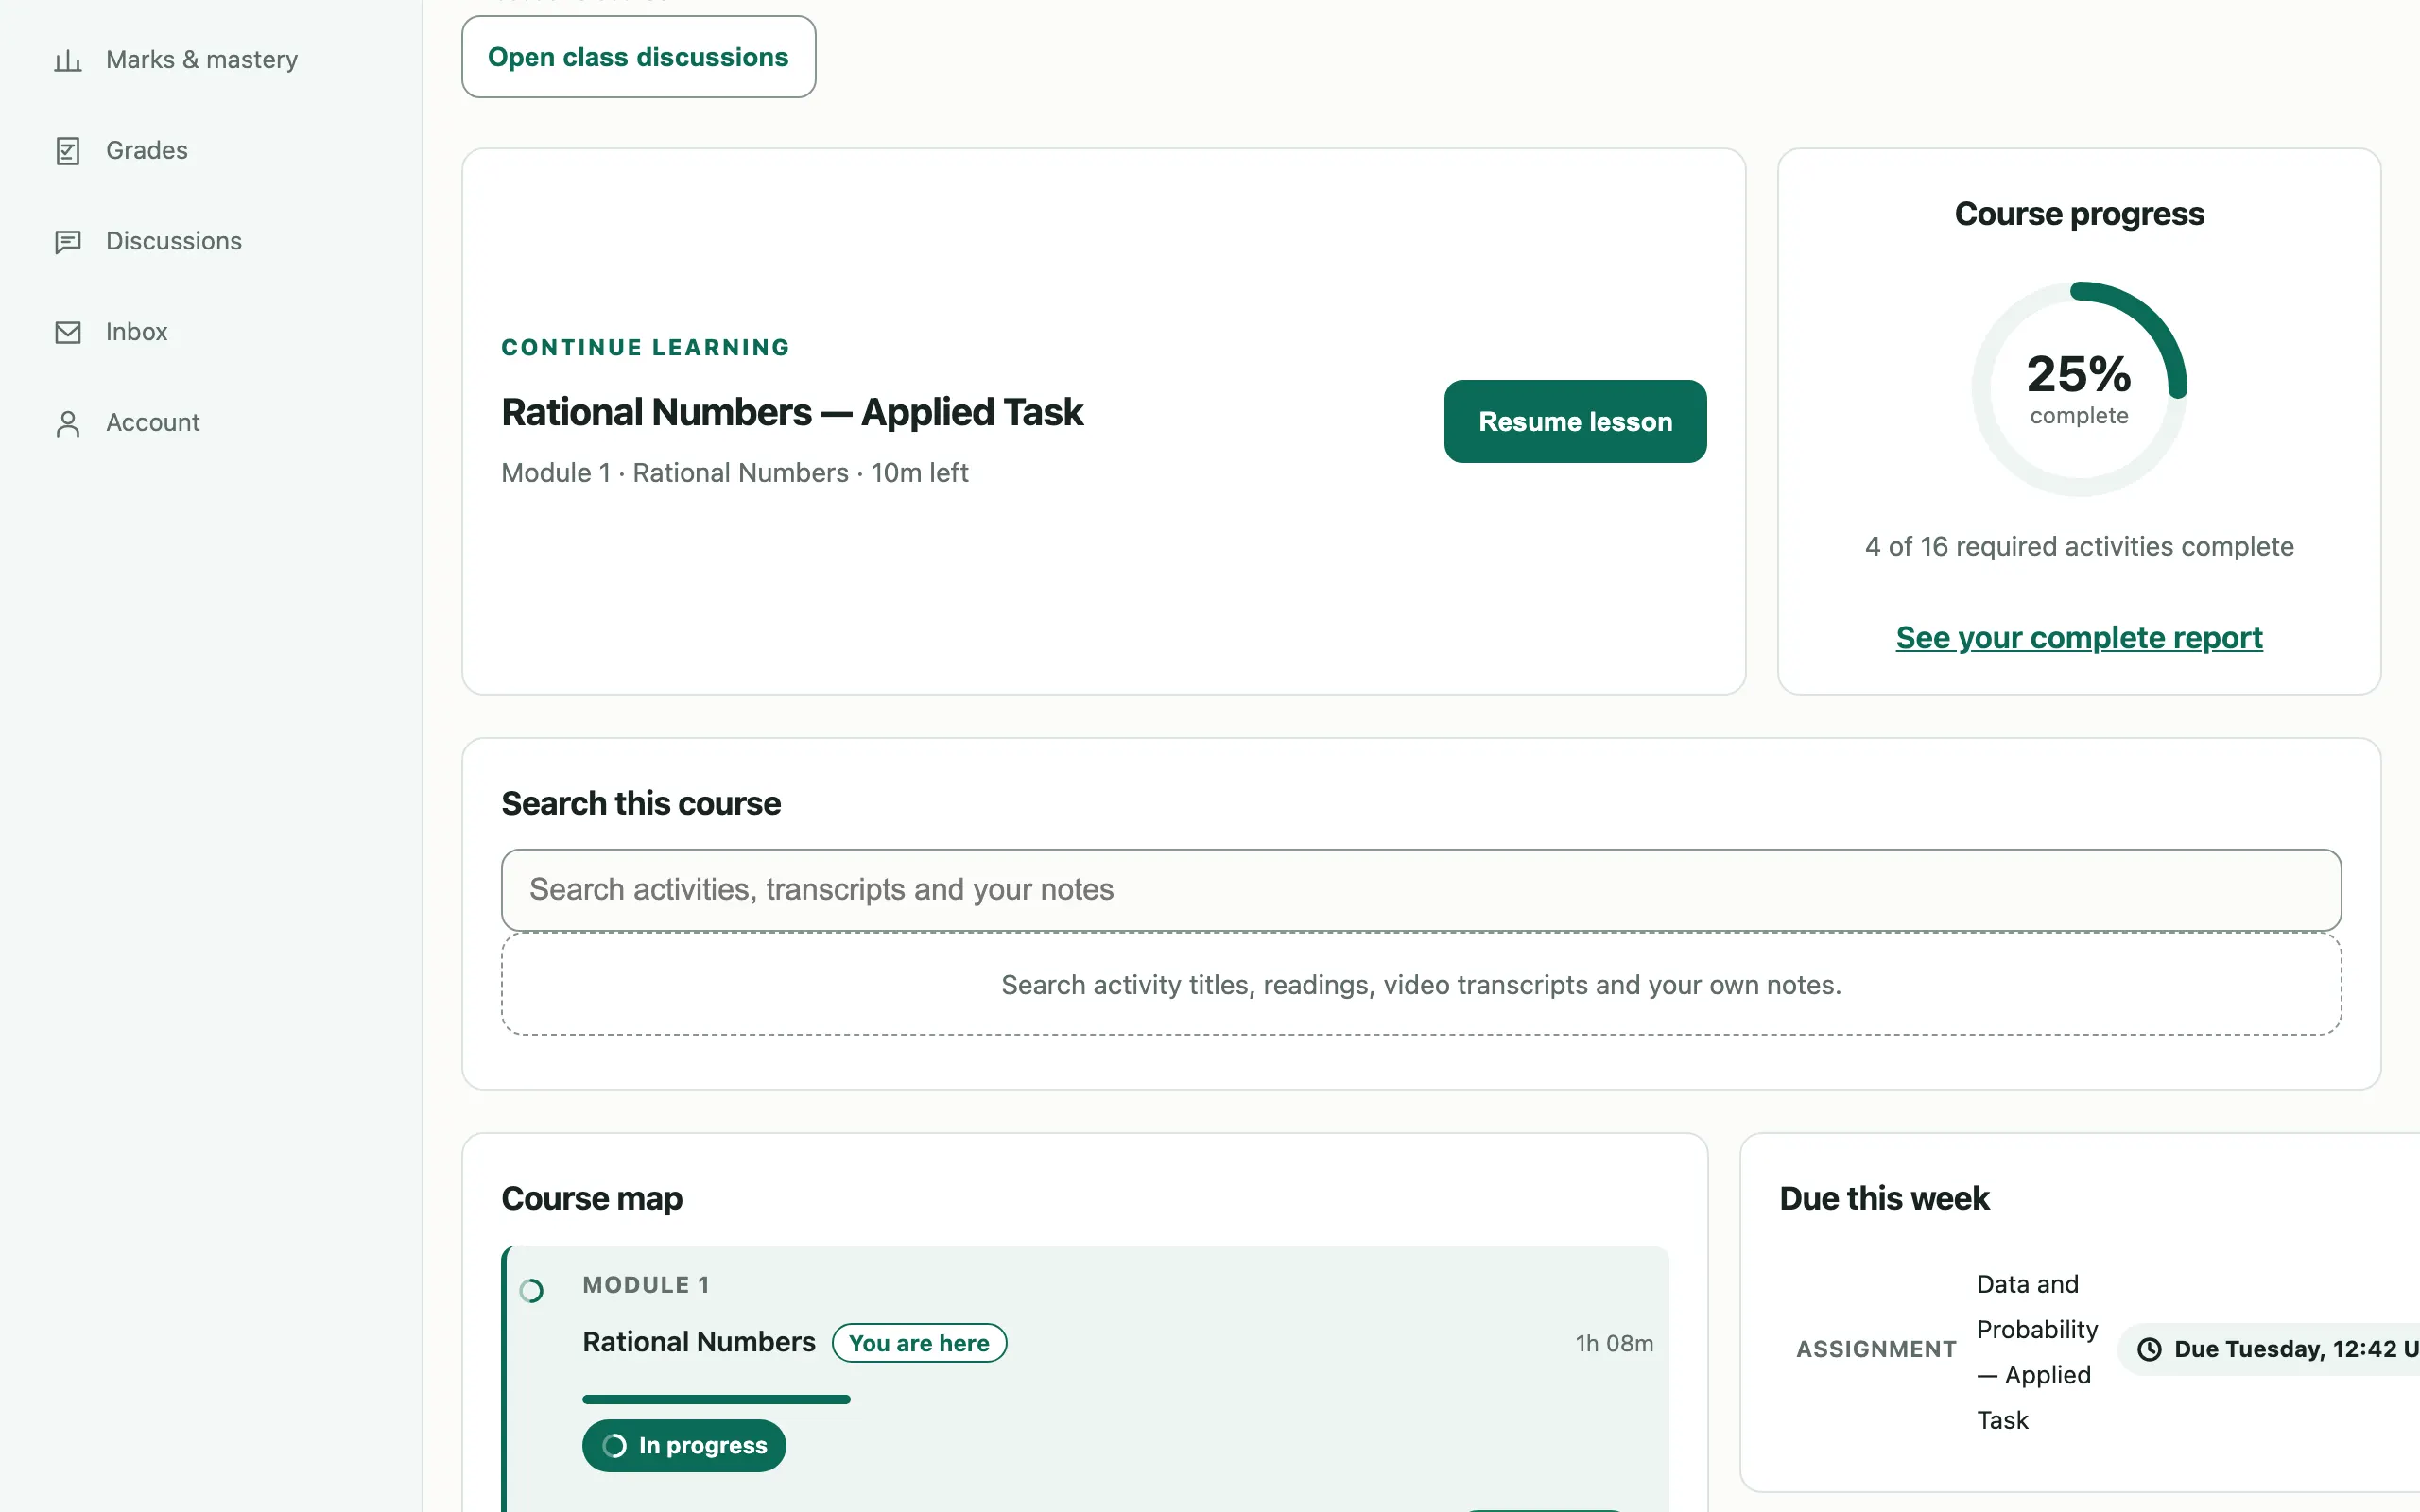Click the clock icon on the due date badge
2420x1512 pixels.
[x=2149, y=1349]
